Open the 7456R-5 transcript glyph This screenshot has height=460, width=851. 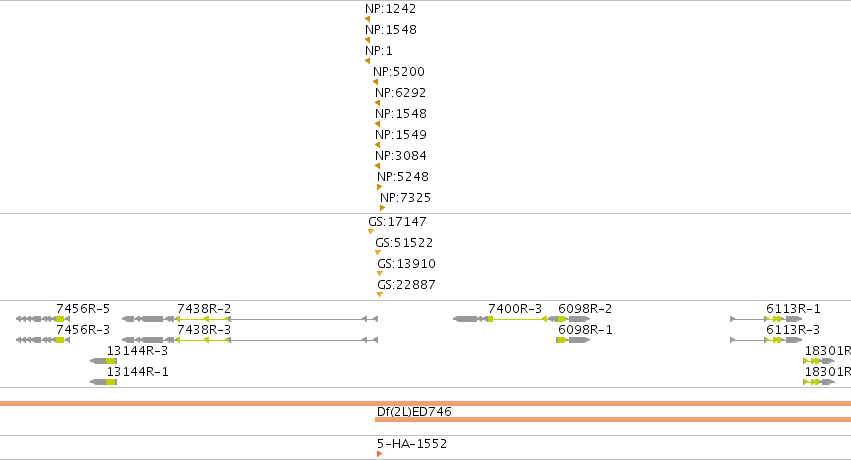pos(43,319)
